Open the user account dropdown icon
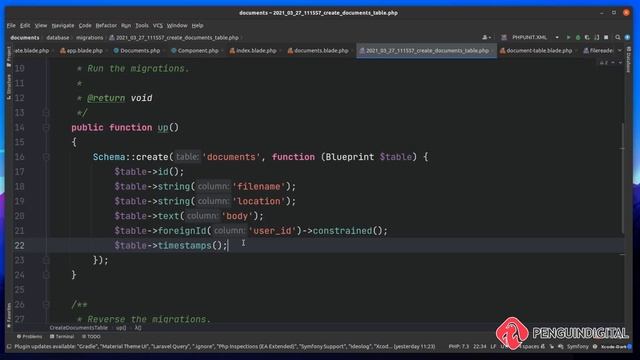Viewport: 640px width, 360px height. coord(486,38)
